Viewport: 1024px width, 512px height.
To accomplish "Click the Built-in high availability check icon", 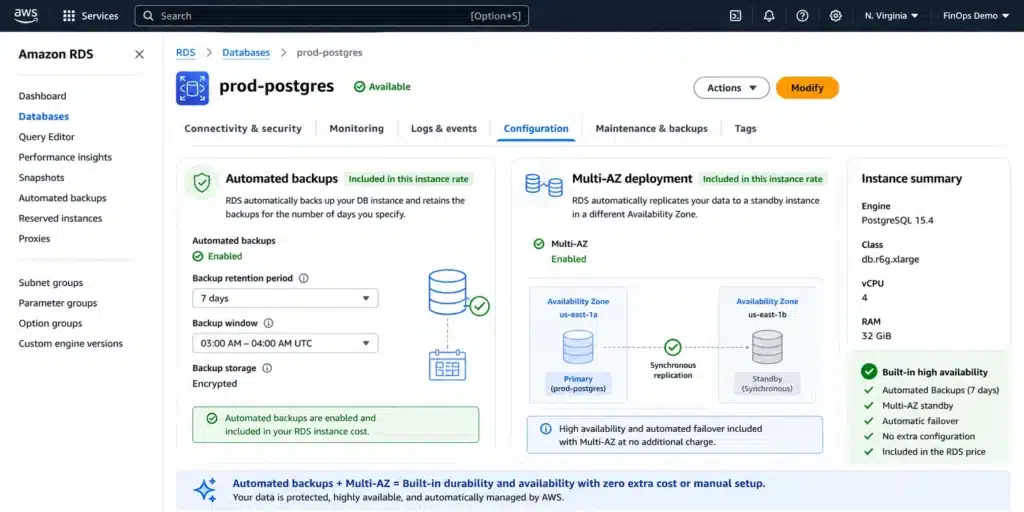I will point(869,372).
